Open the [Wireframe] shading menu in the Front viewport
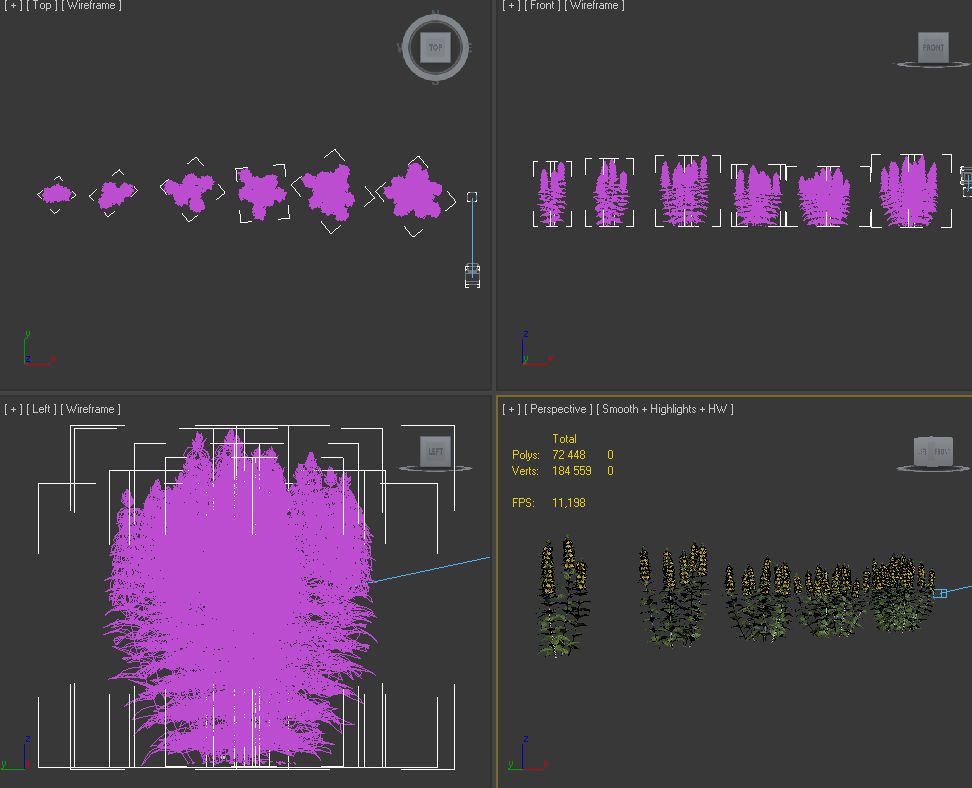This screenshot has height=788, width=972. pyautogui.click(x=594, y=6)
